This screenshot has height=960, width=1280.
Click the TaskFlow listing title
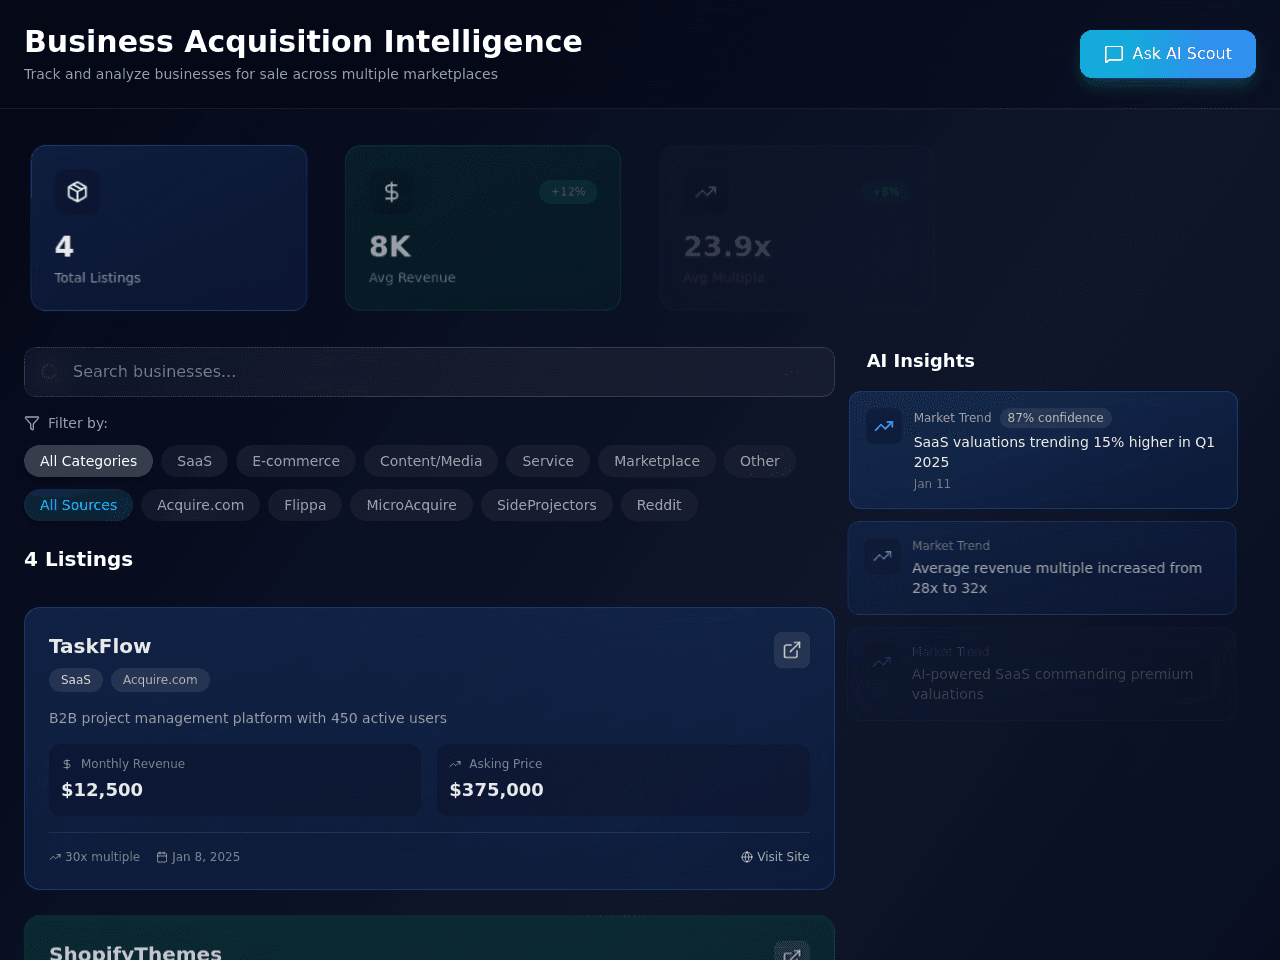[x=100, y=646]
